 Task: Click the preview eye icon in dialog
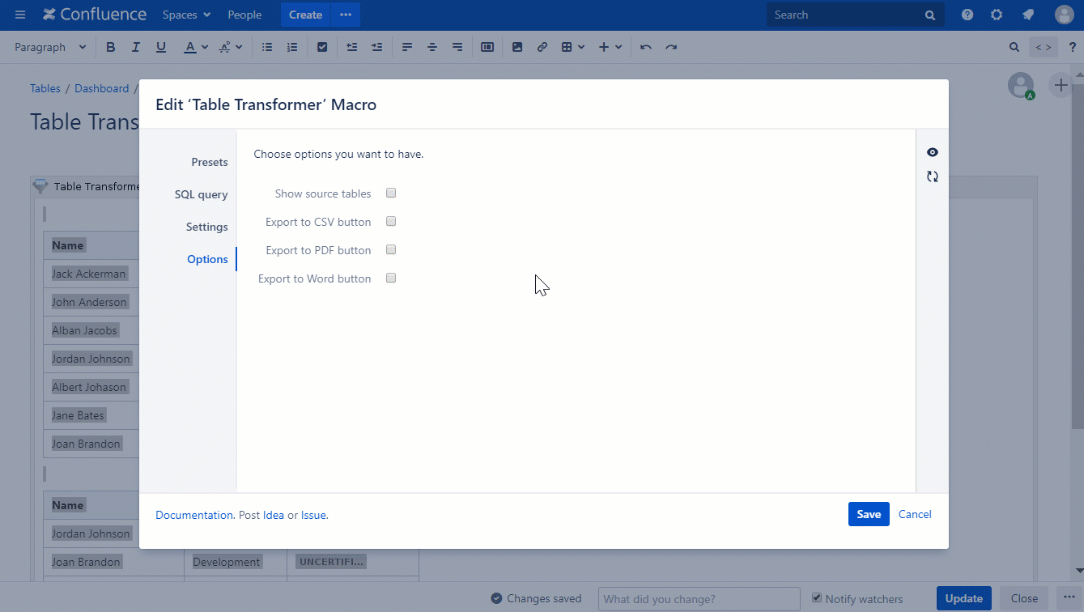(932, 152)
